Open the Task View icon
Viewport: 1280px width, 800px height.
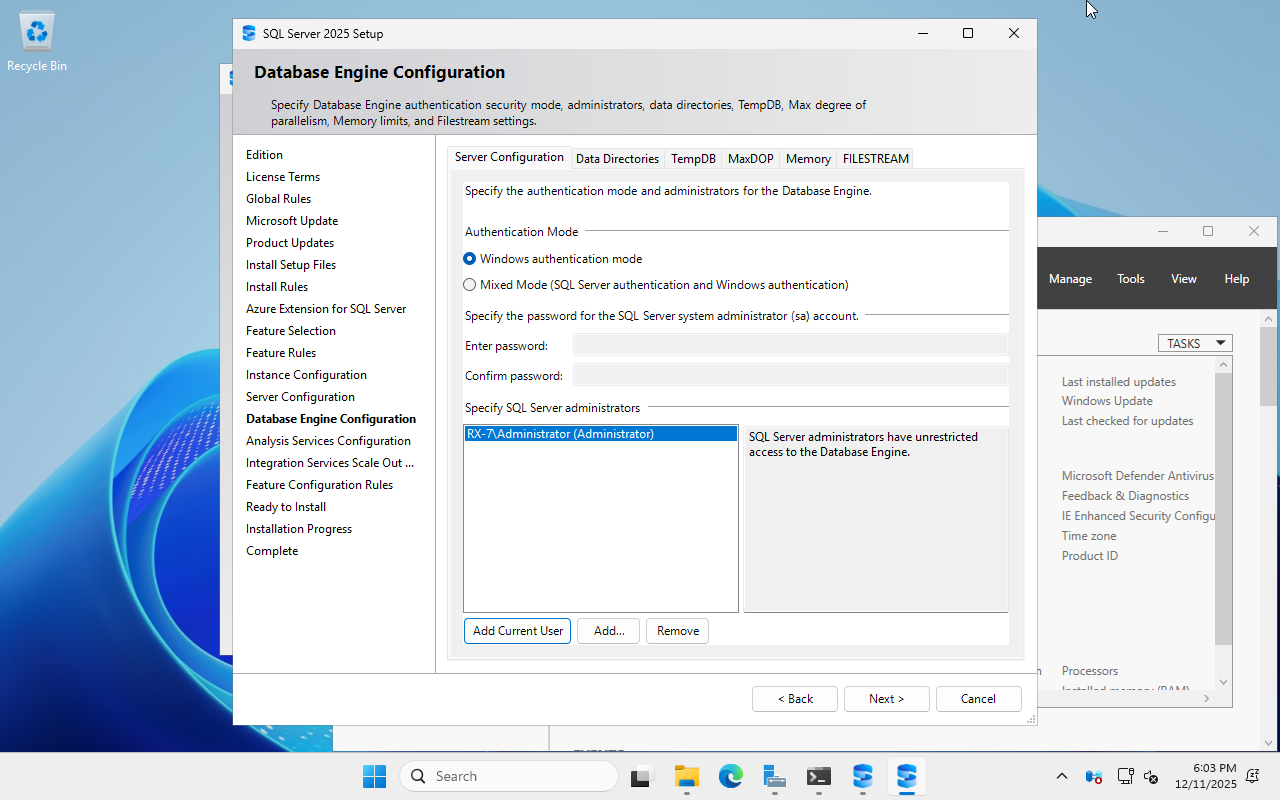(x=640, y=776)
